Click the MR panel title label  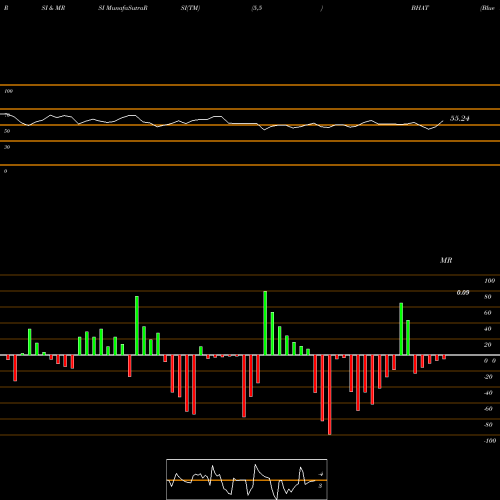click(446, 260)
